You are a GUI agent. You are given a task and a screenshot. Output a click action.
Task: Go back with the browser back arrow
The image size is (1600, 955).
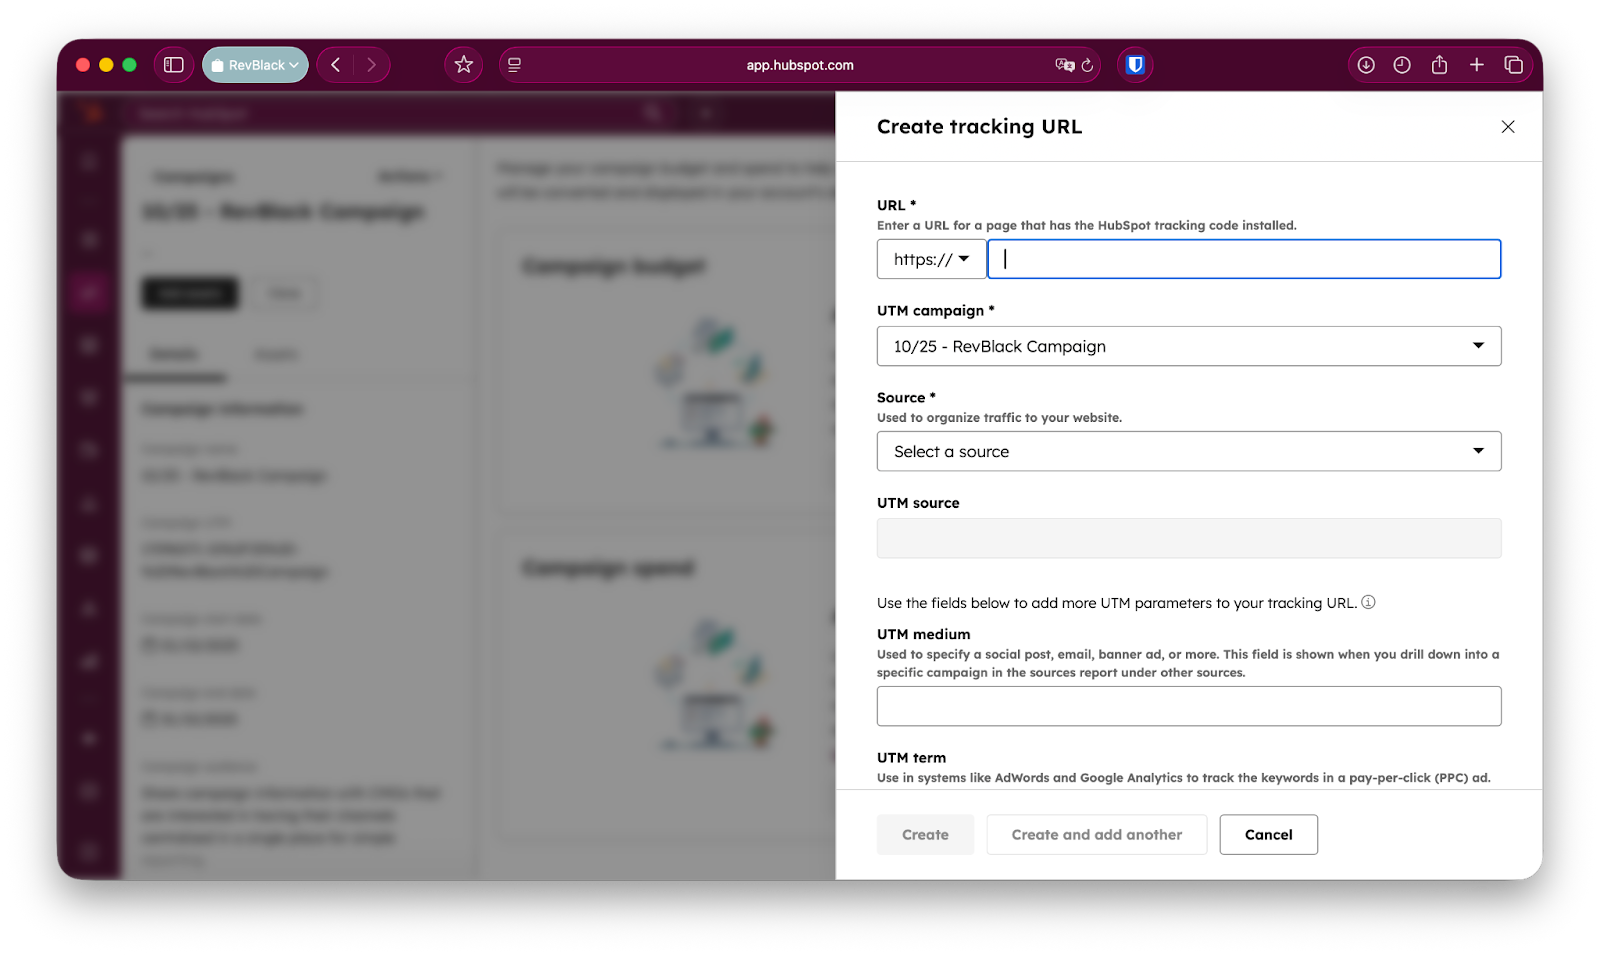point(336,65)
